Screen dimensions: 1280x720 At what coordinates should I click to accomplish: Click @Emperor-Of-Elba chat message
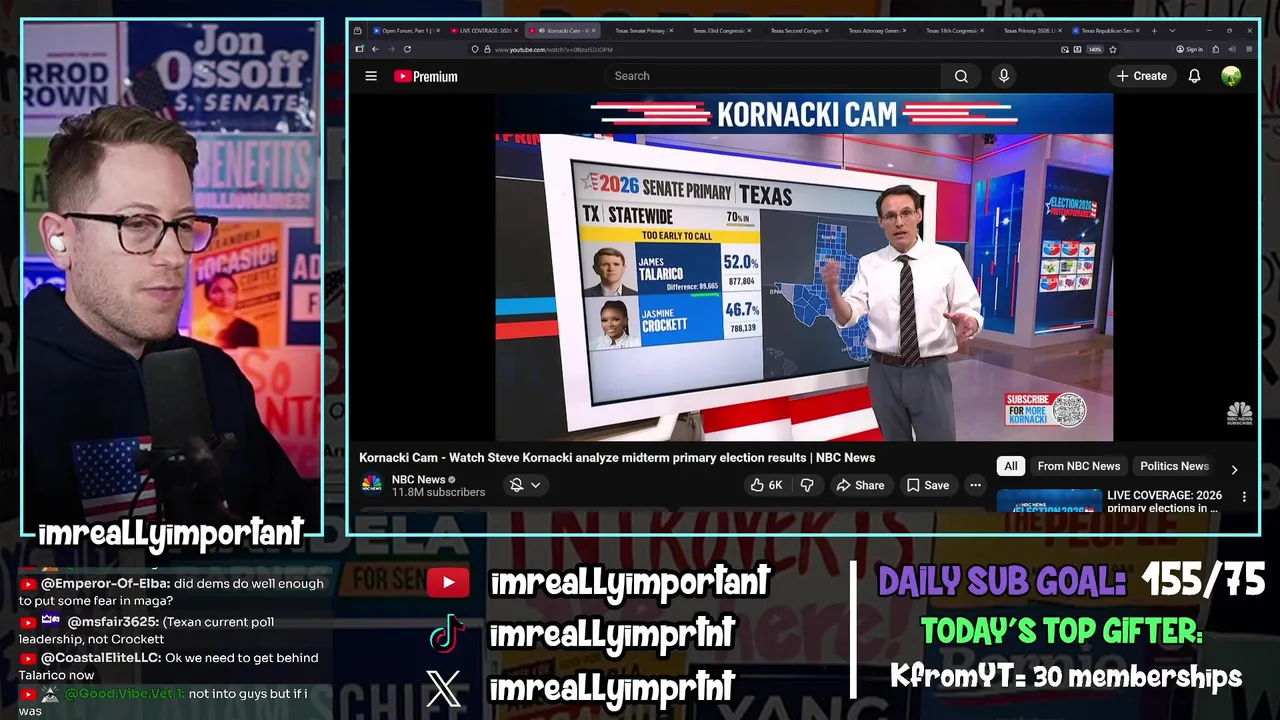172,592
